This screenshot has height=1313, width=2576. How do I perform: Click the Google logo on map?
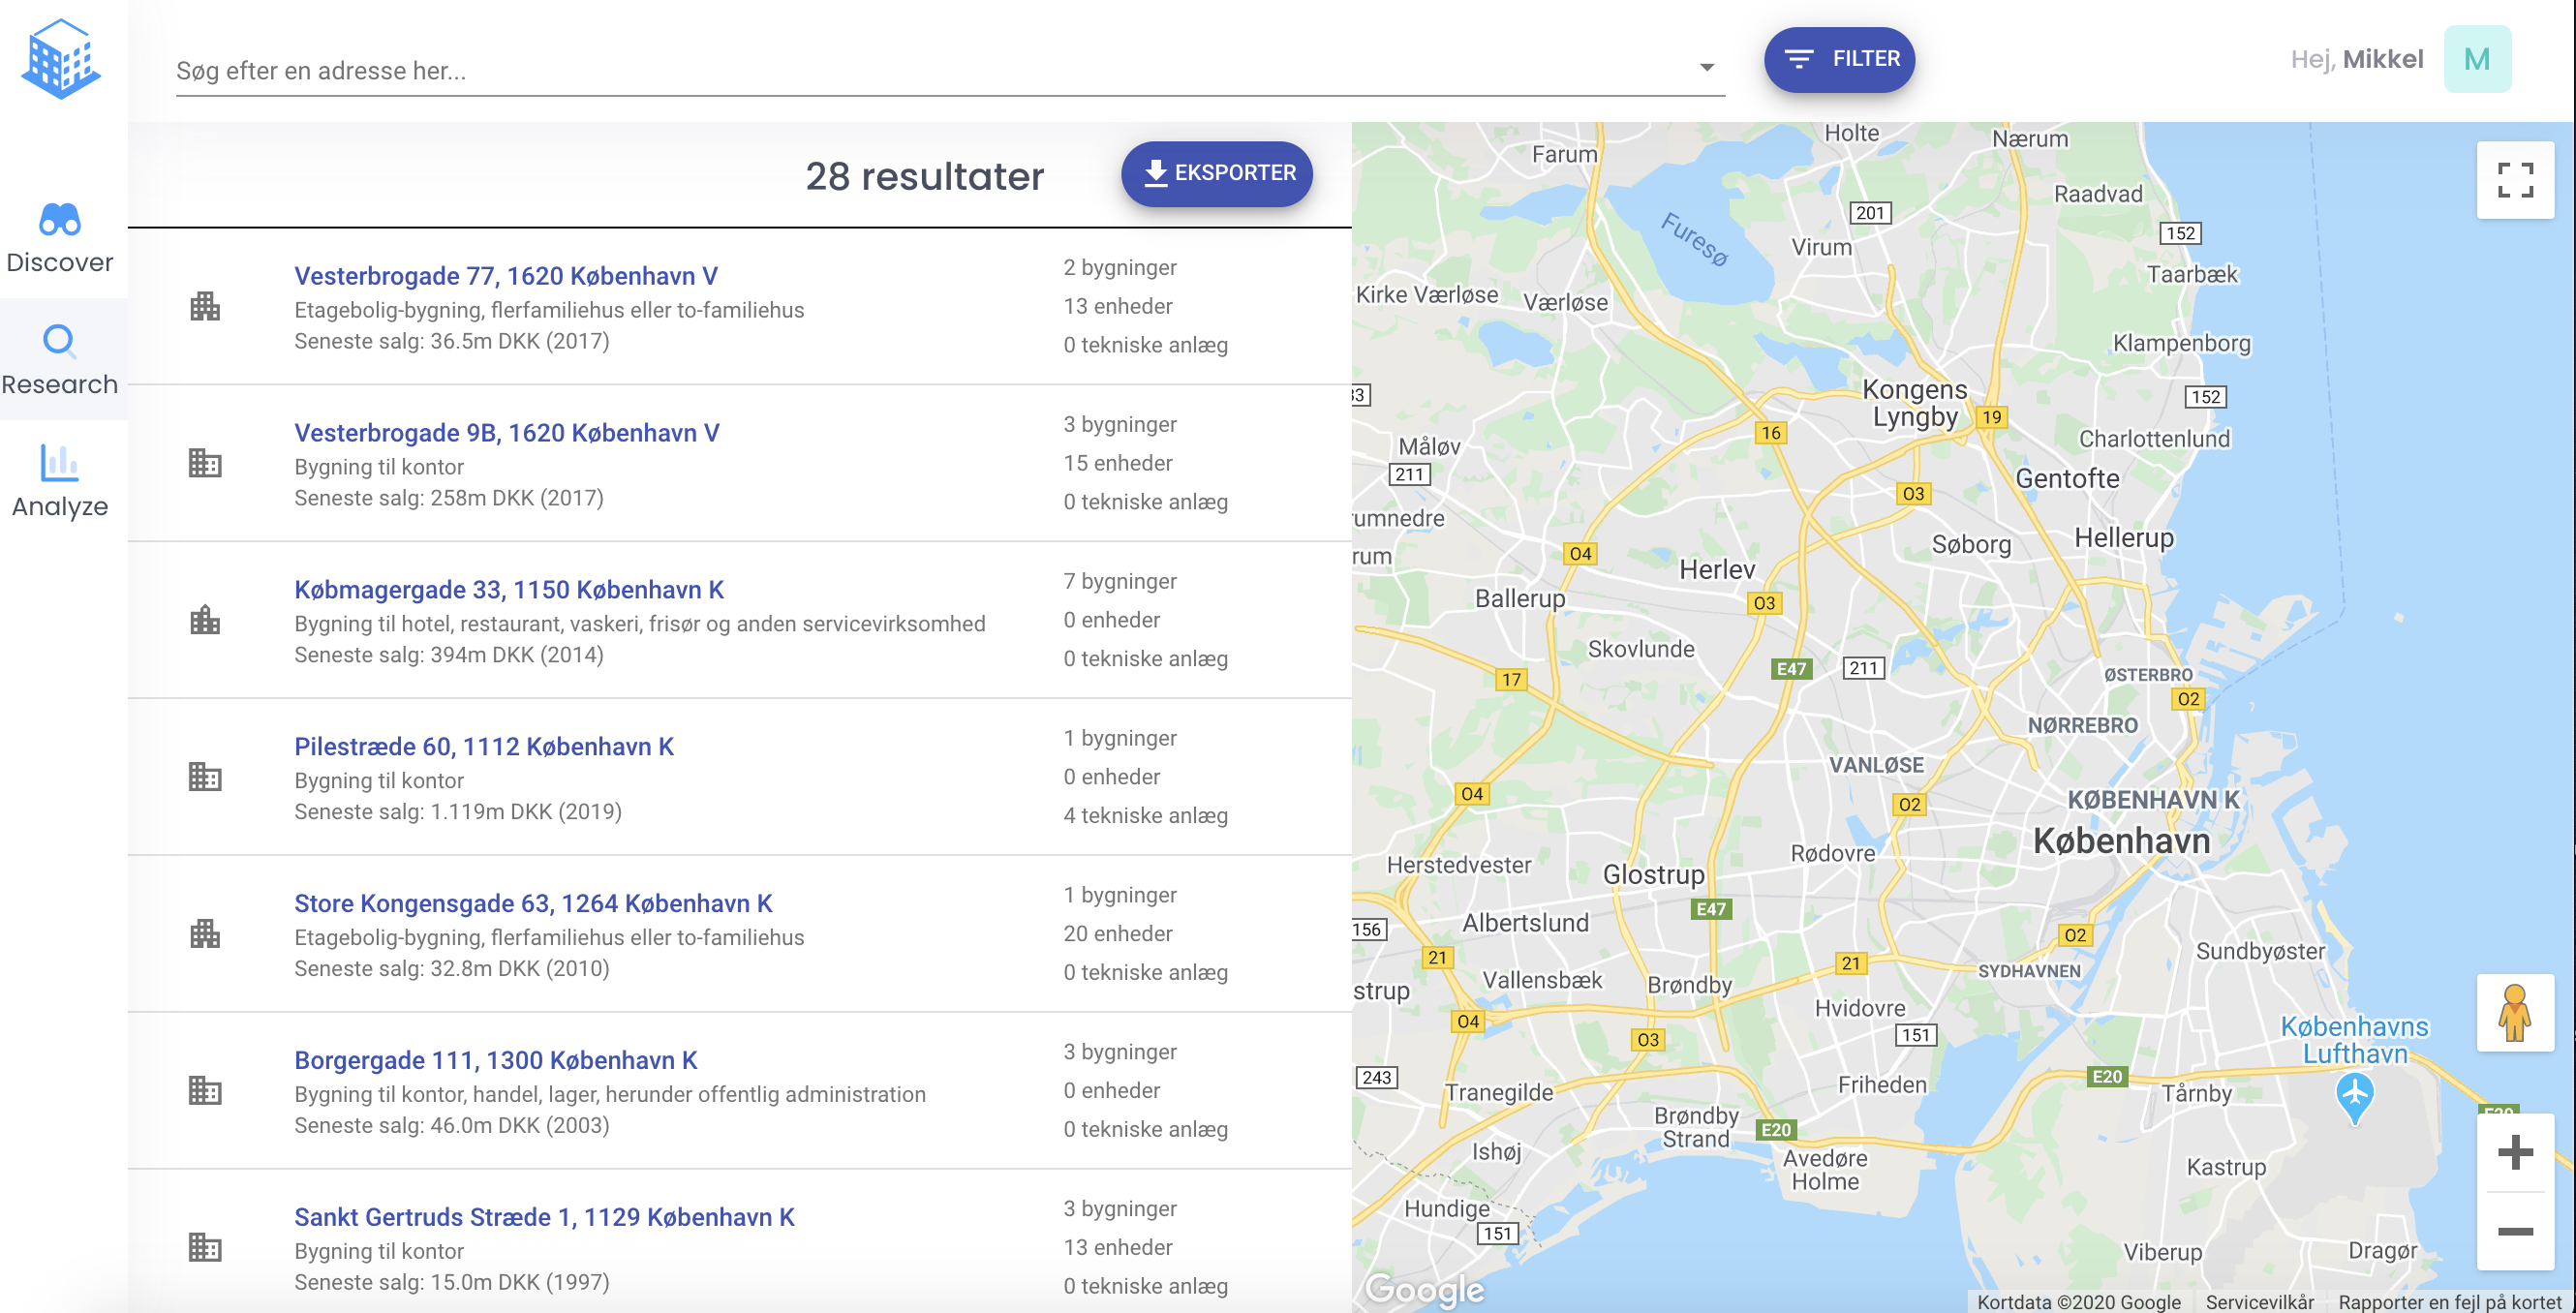click(x=1424, y=1288)
